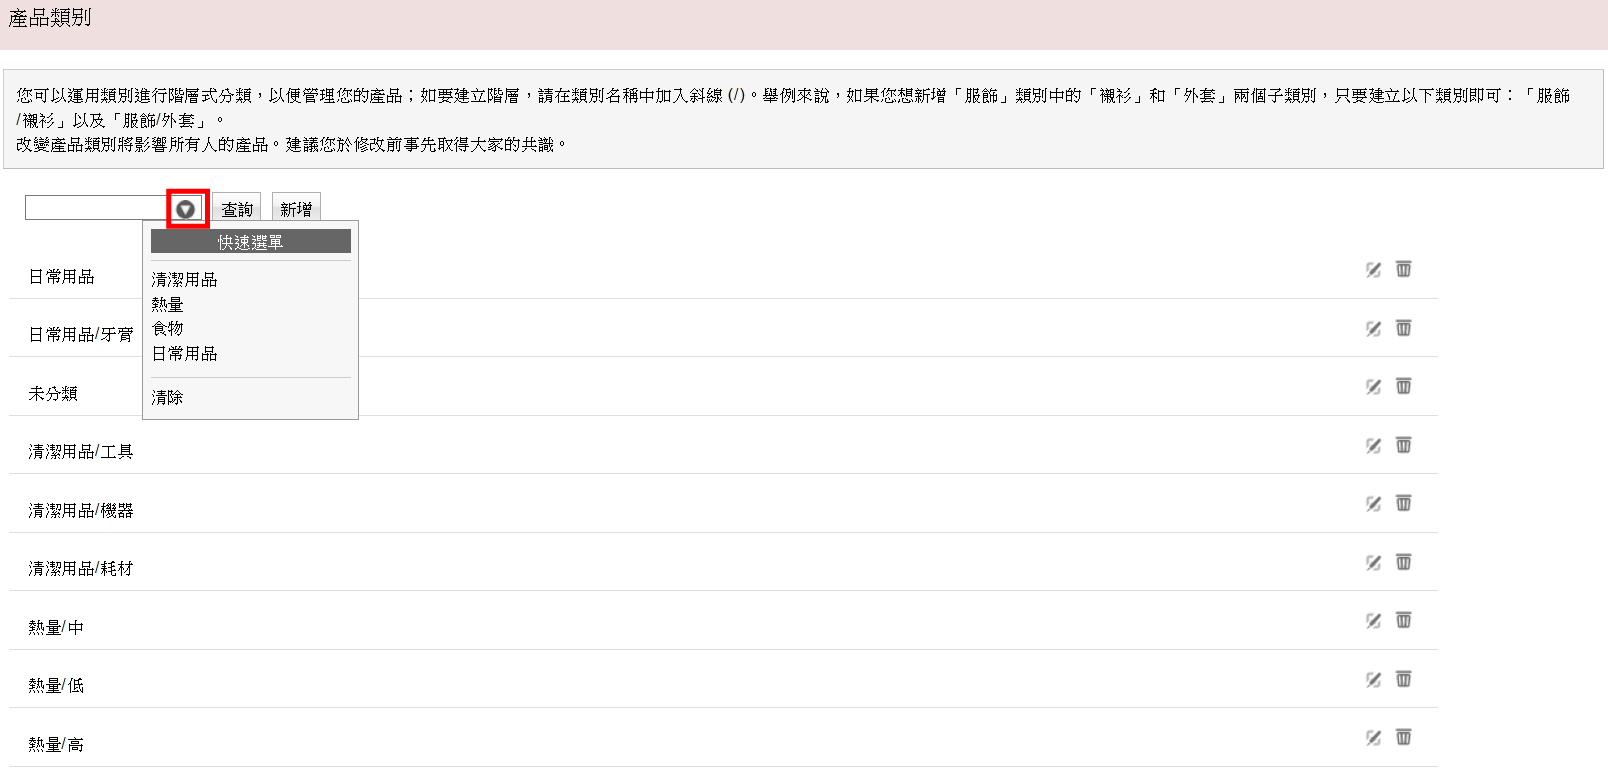Click the 新增 button to add category
1608x775 pixels.
pos(296,209)
